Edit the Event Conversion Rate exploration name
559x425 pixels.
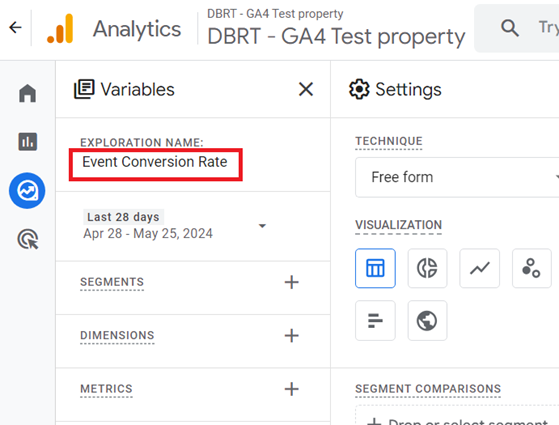coord(155,162)
